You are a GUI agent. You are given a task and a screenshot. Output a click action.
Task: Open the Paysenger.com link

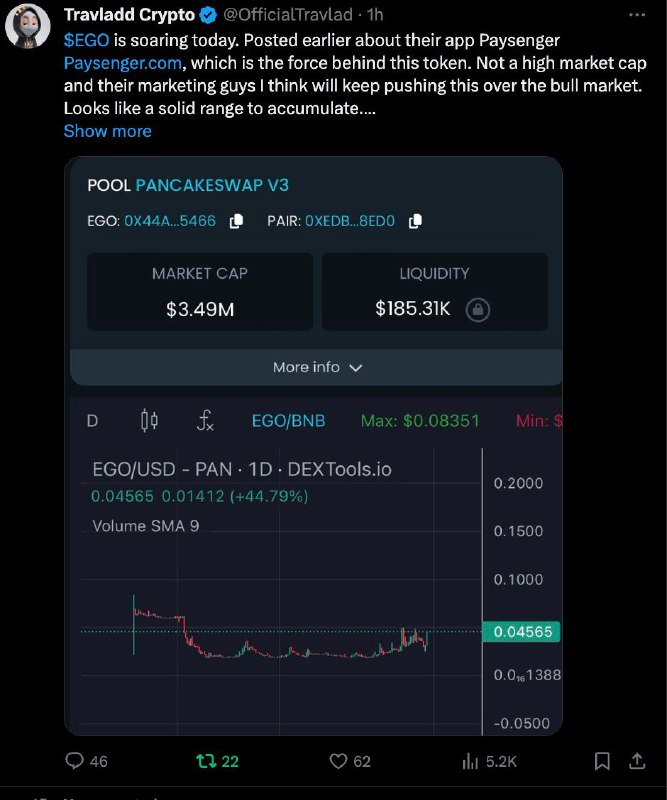click(x=122, y=63)
